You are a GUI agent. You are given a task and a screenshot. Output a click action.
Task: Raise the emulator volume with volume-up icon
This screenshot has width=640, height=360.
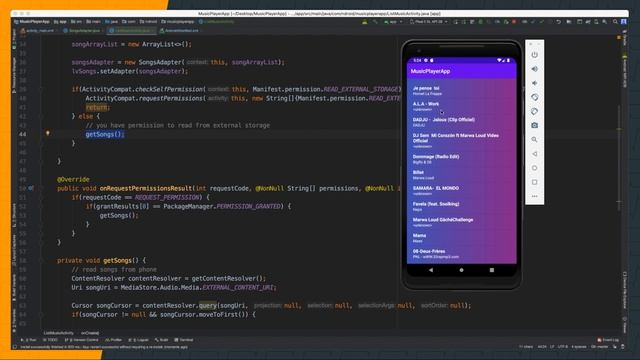pyautogui.click(x=534, y=69)
